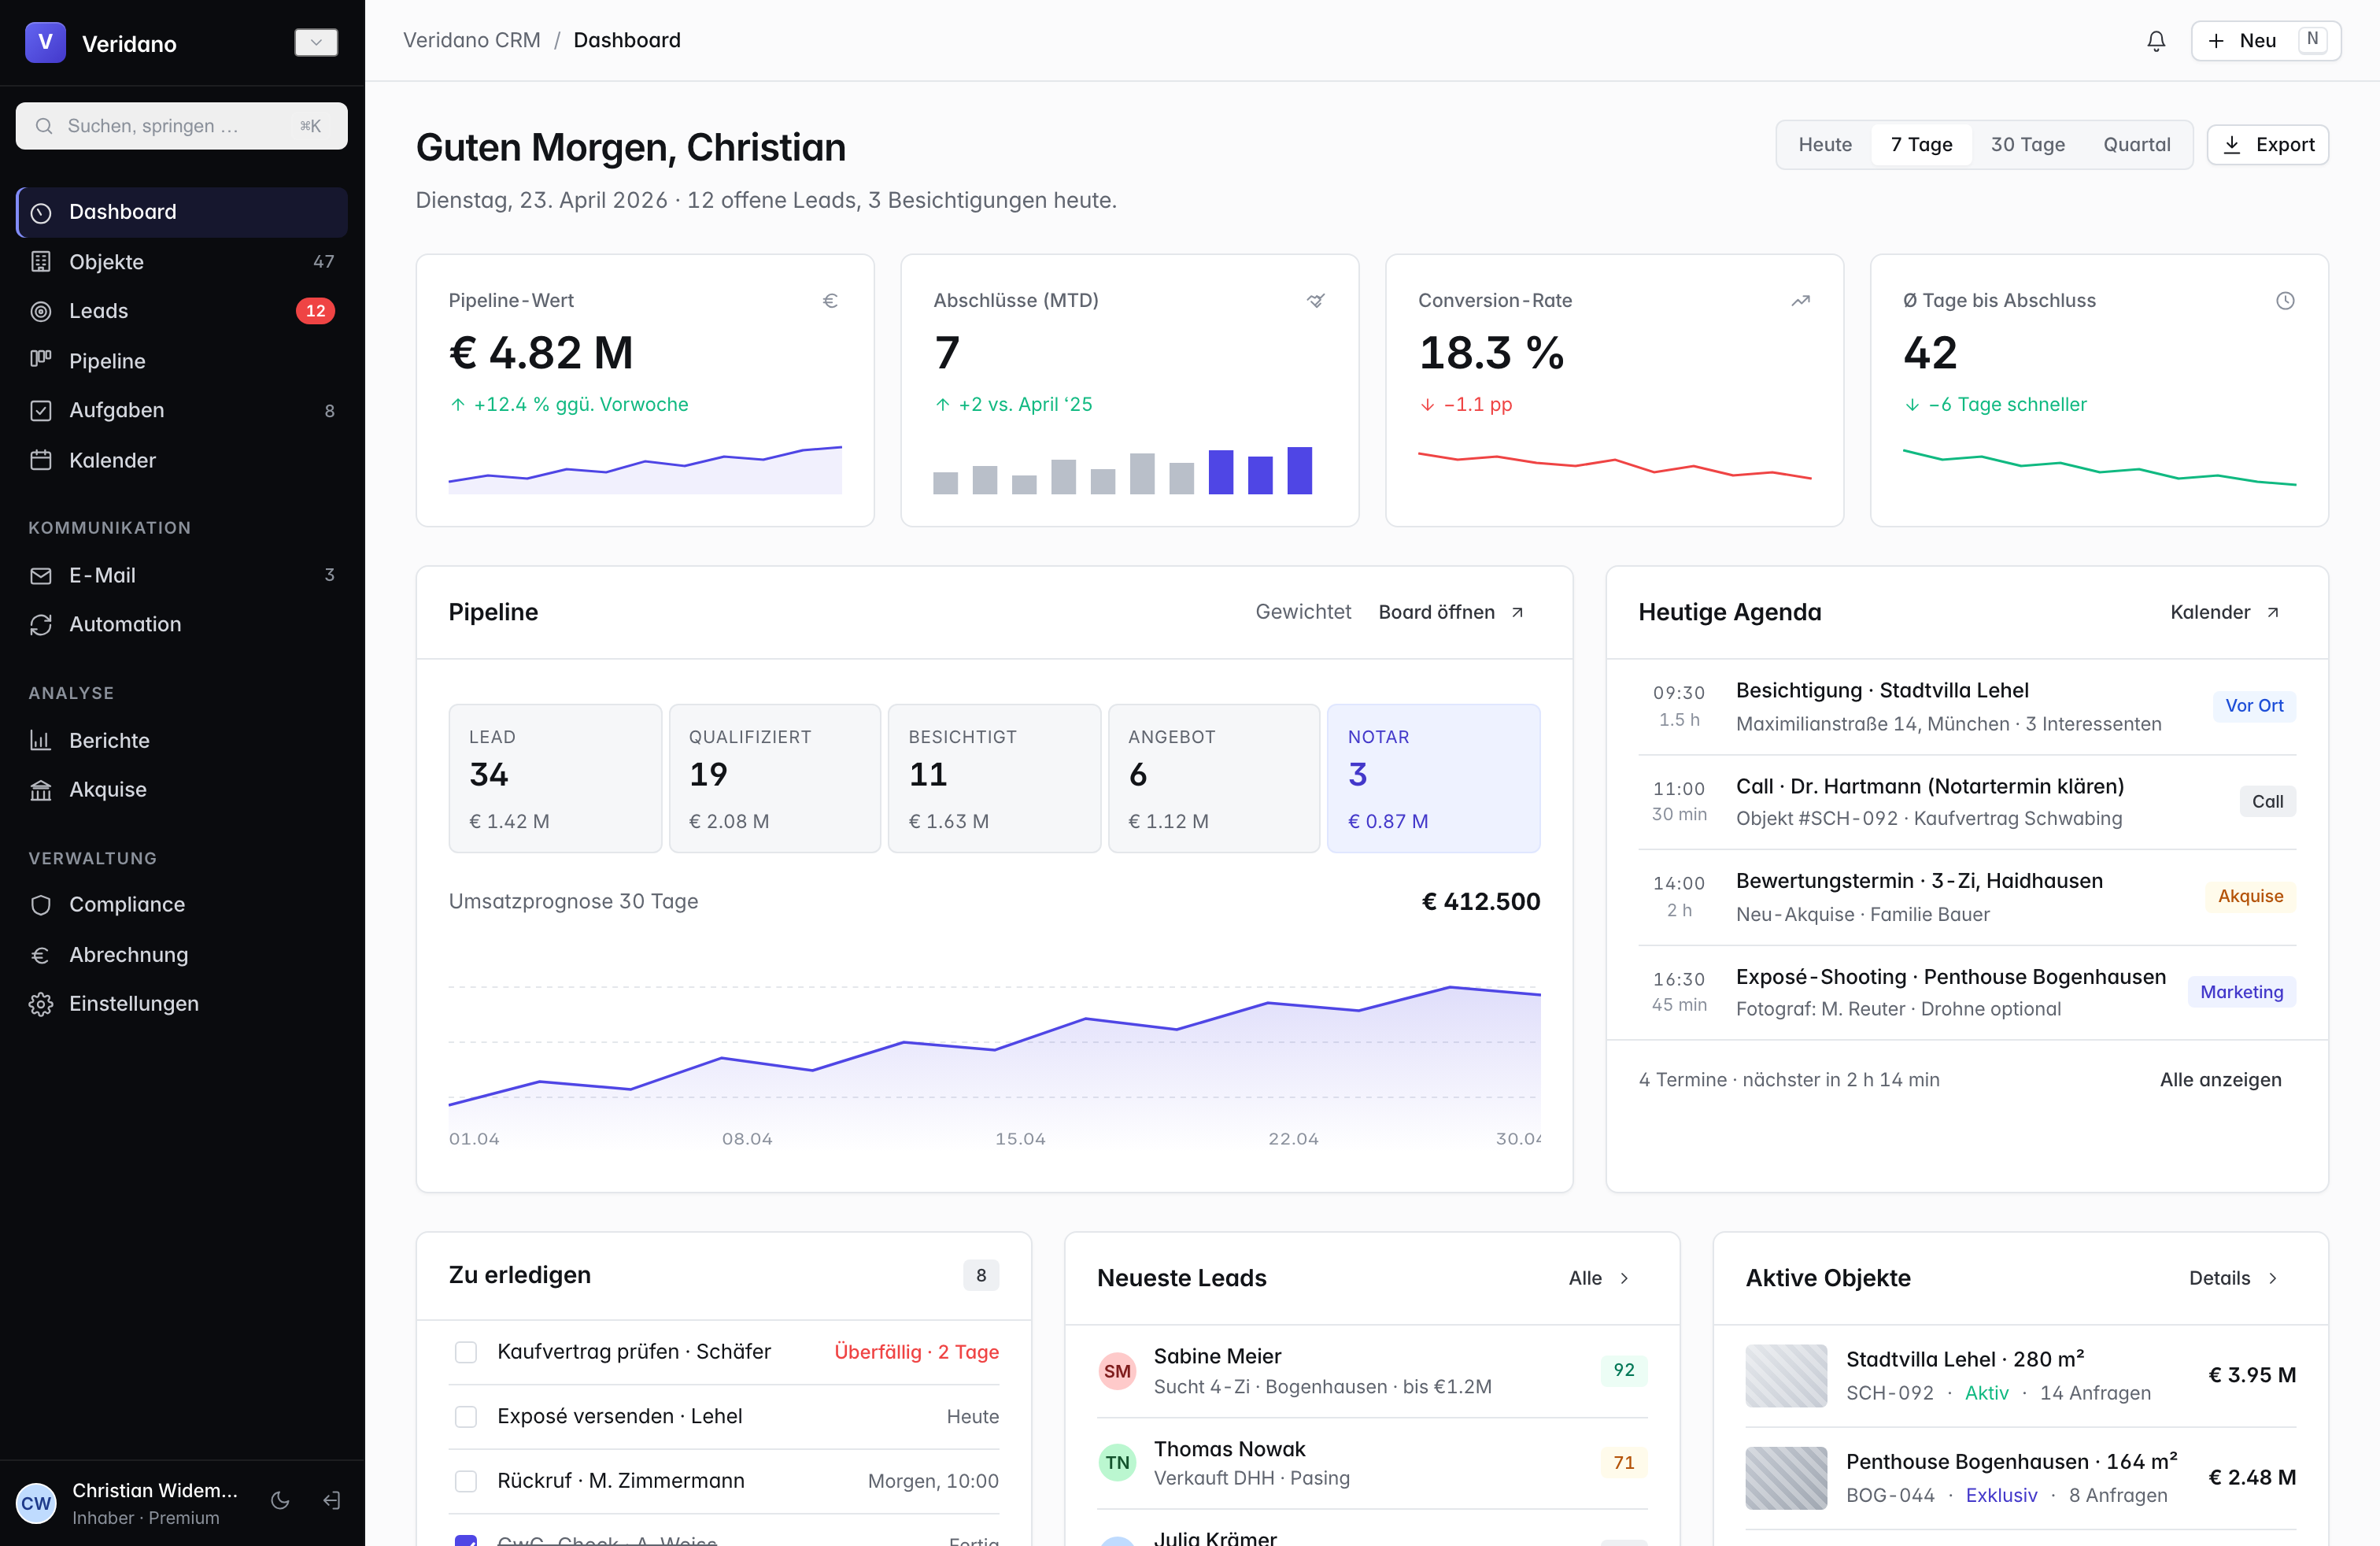Click the Kalender icon in sidebar

click(x=41, y=460)
